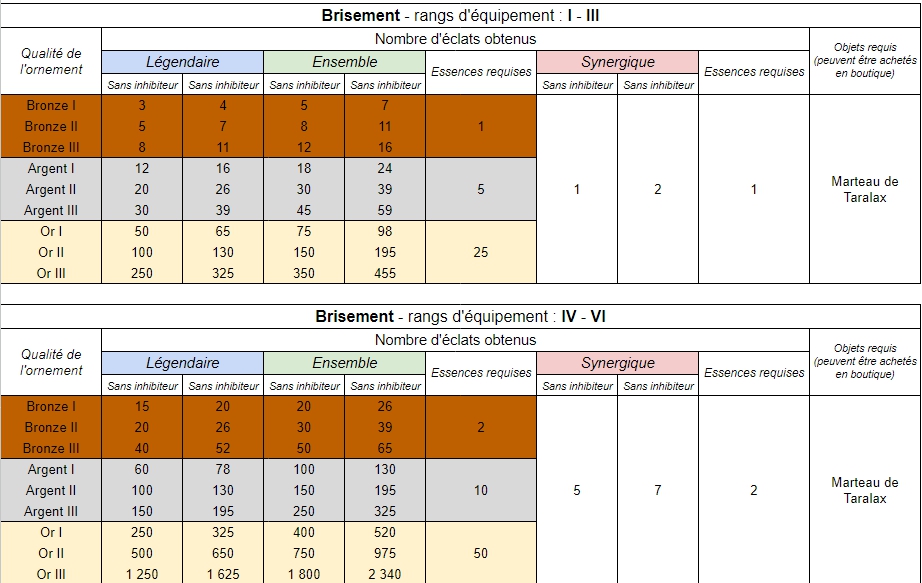This screenshot has width=922, height=583.
Task: Select value 52 in the IV - VI table
Action: tap(223, 448)
